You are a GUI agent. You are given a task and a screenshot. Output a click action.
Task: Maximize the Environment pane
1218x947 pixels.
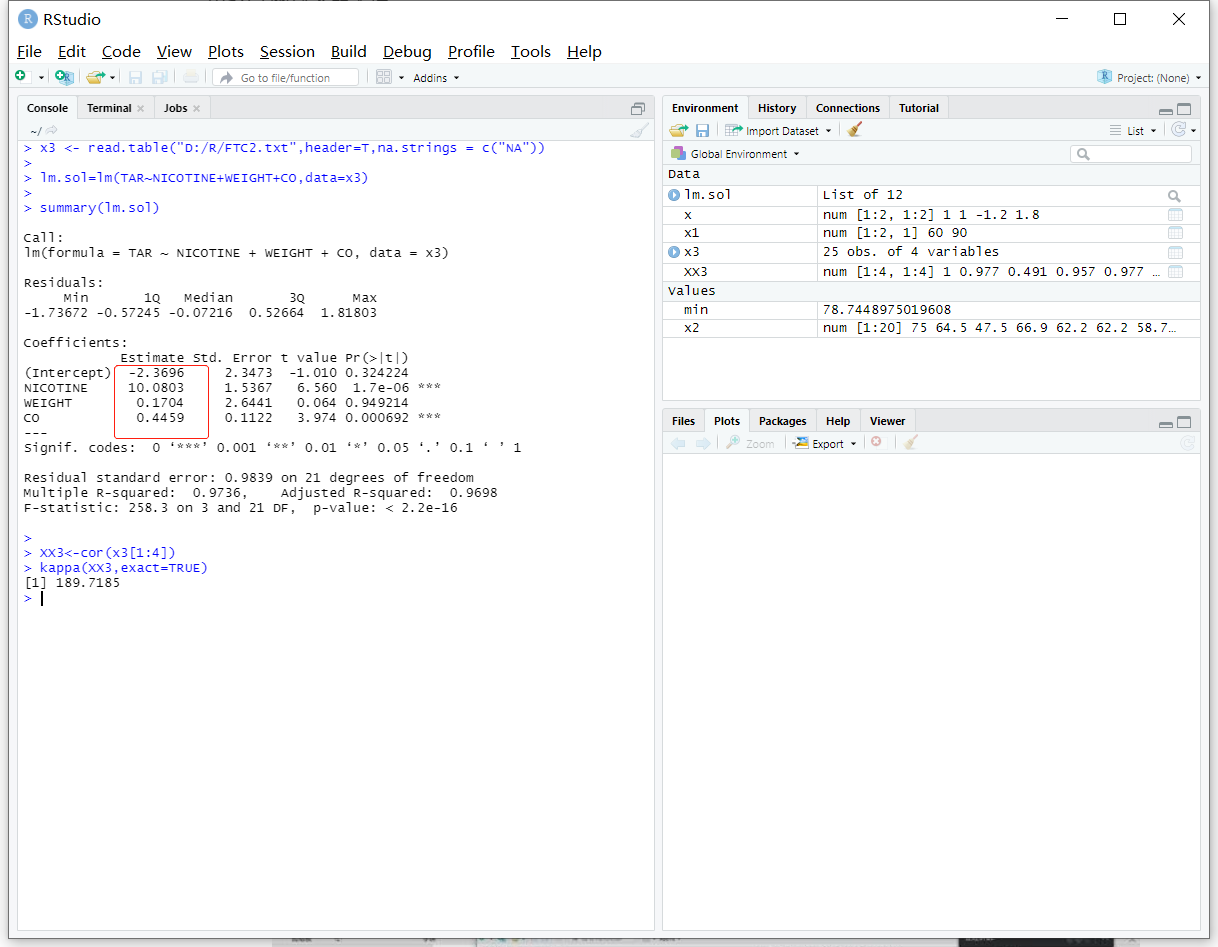pos(1184,109)
